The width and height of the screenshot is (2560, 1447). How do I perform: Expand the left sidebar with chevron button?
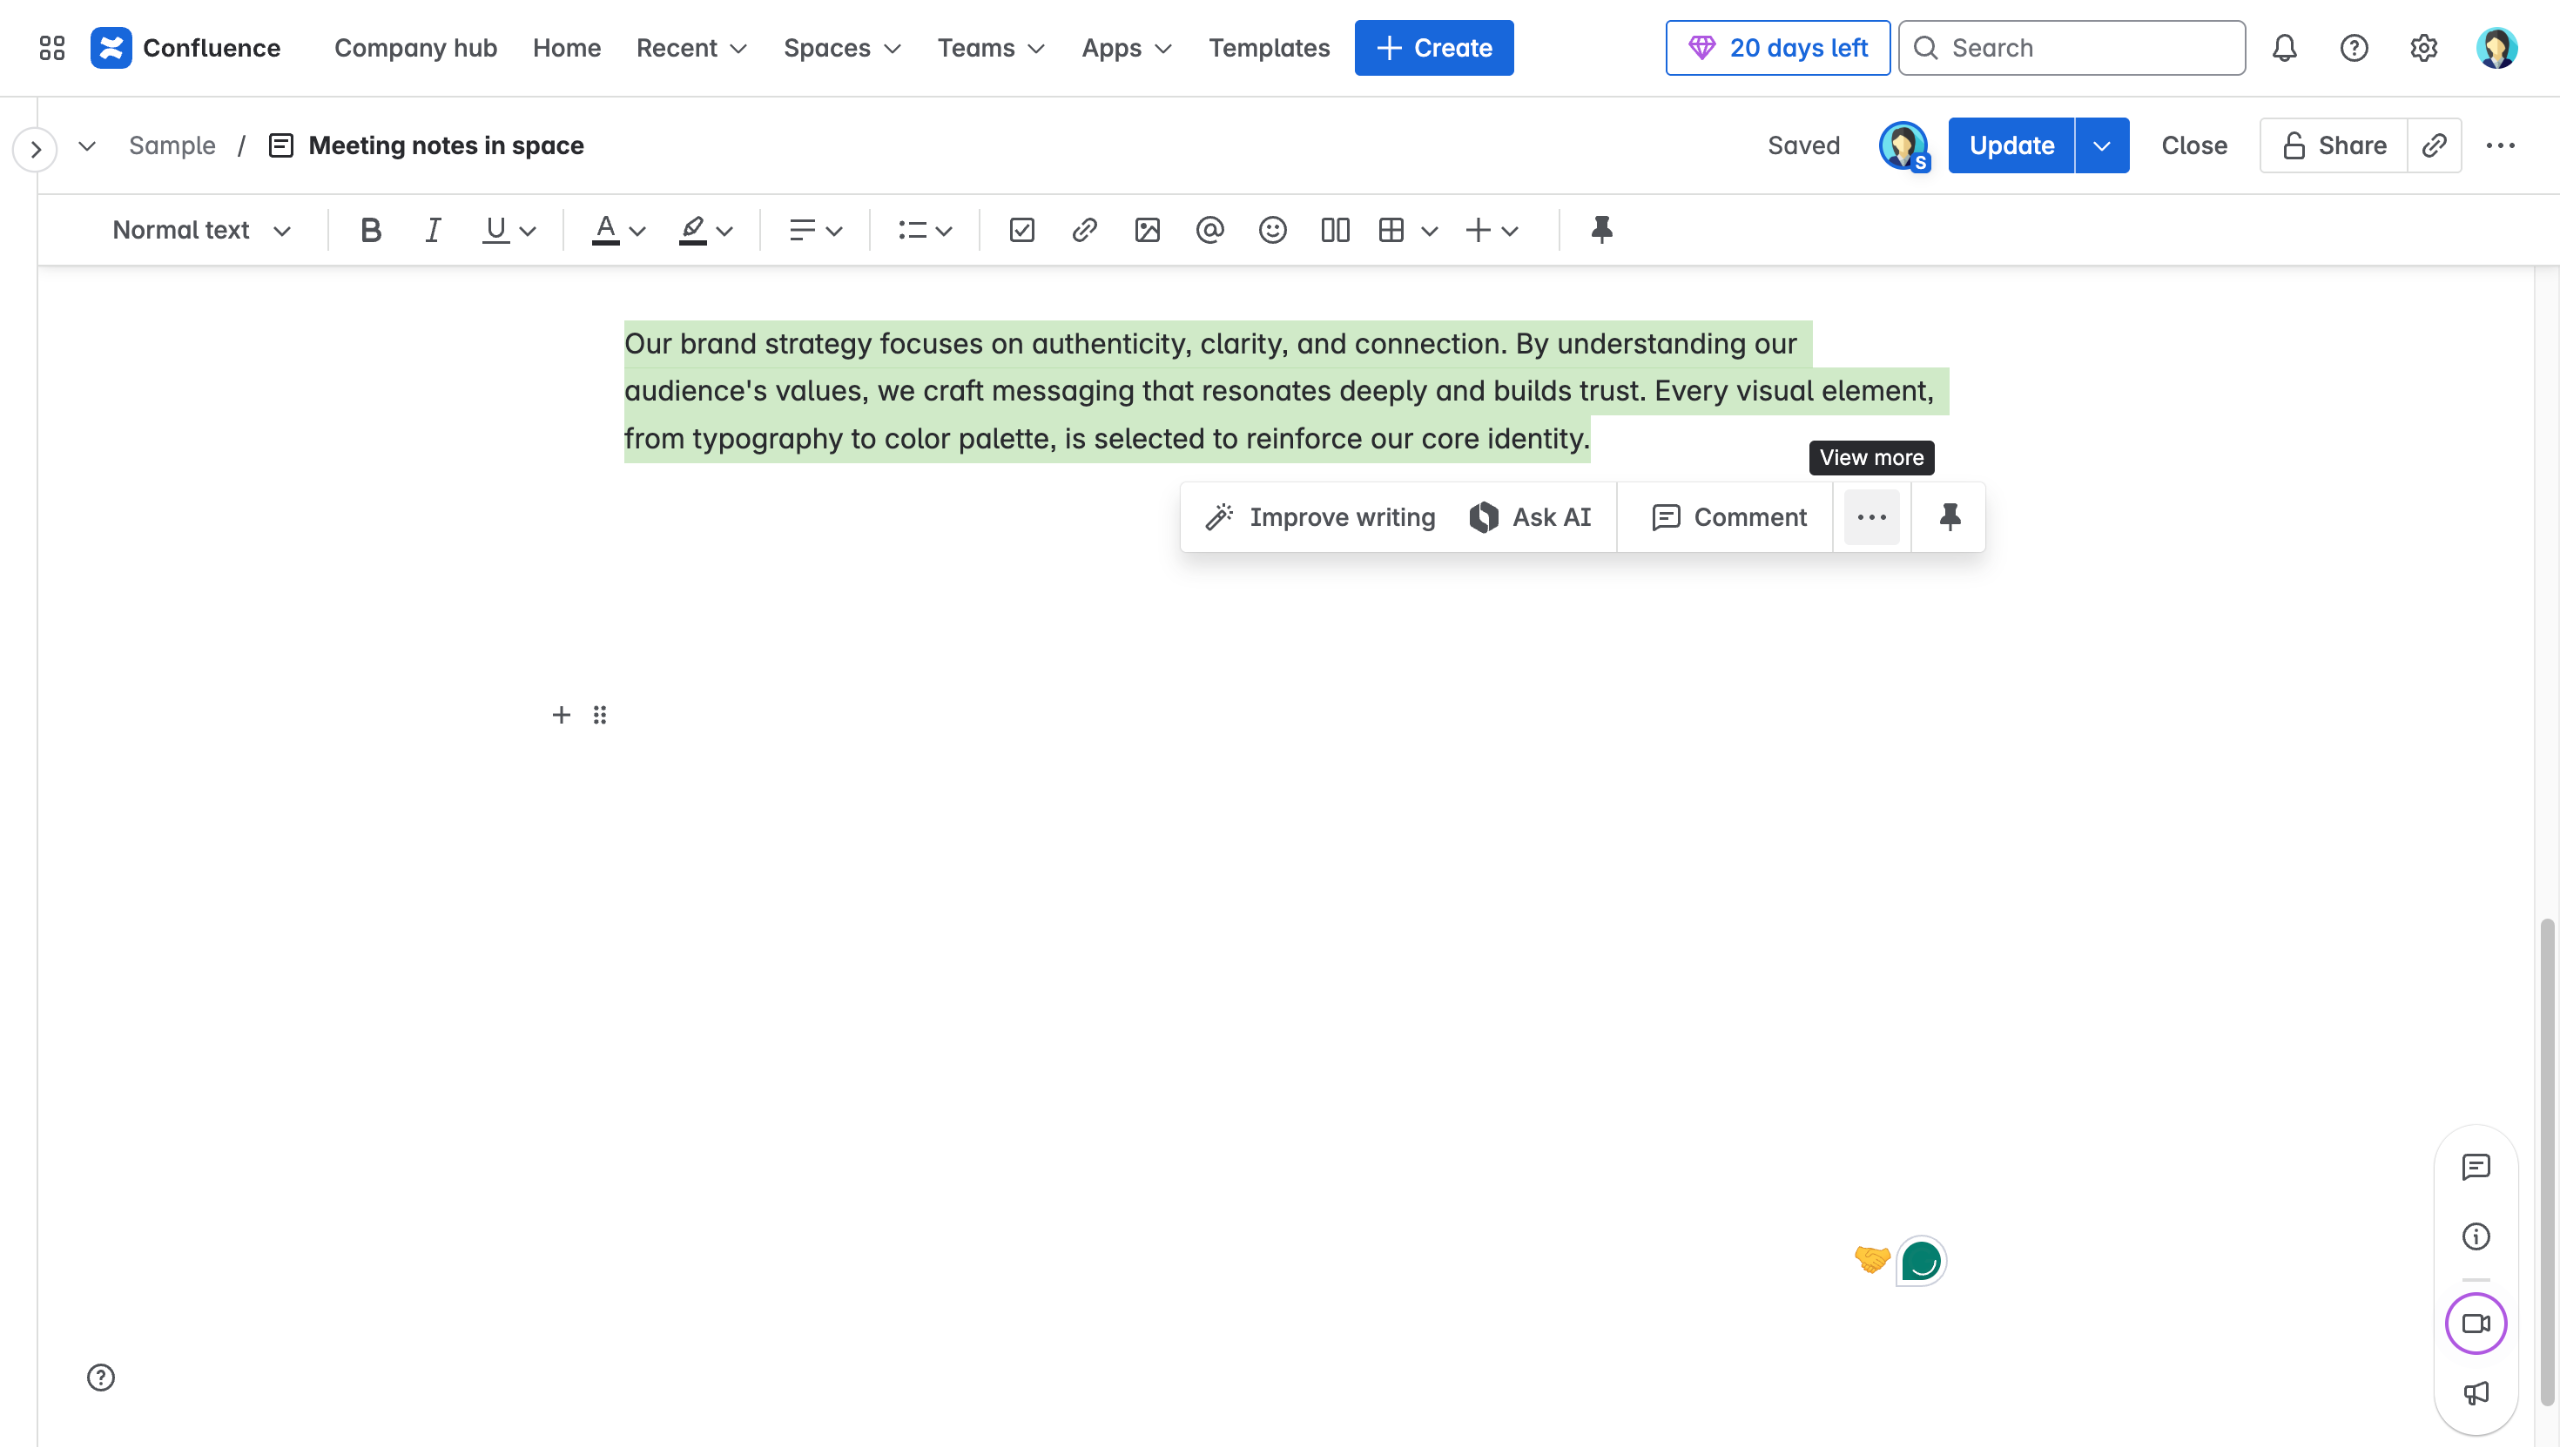click(x=35, y=150)
